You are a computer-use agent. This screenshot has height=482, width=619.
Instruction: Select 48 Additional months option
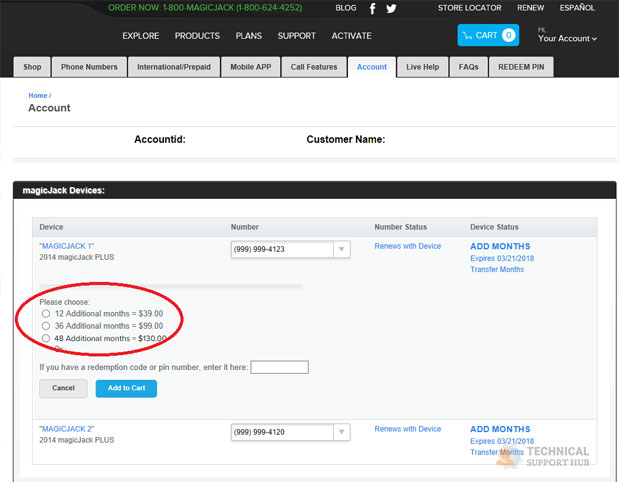point(46,338)
